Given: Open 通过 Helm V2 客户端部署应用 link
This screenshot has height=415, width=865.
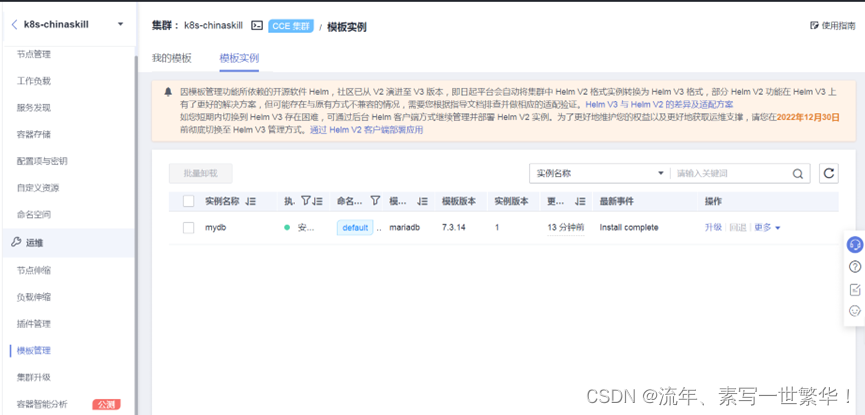Looking at the screenshot, I should pyautogui.click(x=366, y=130).
